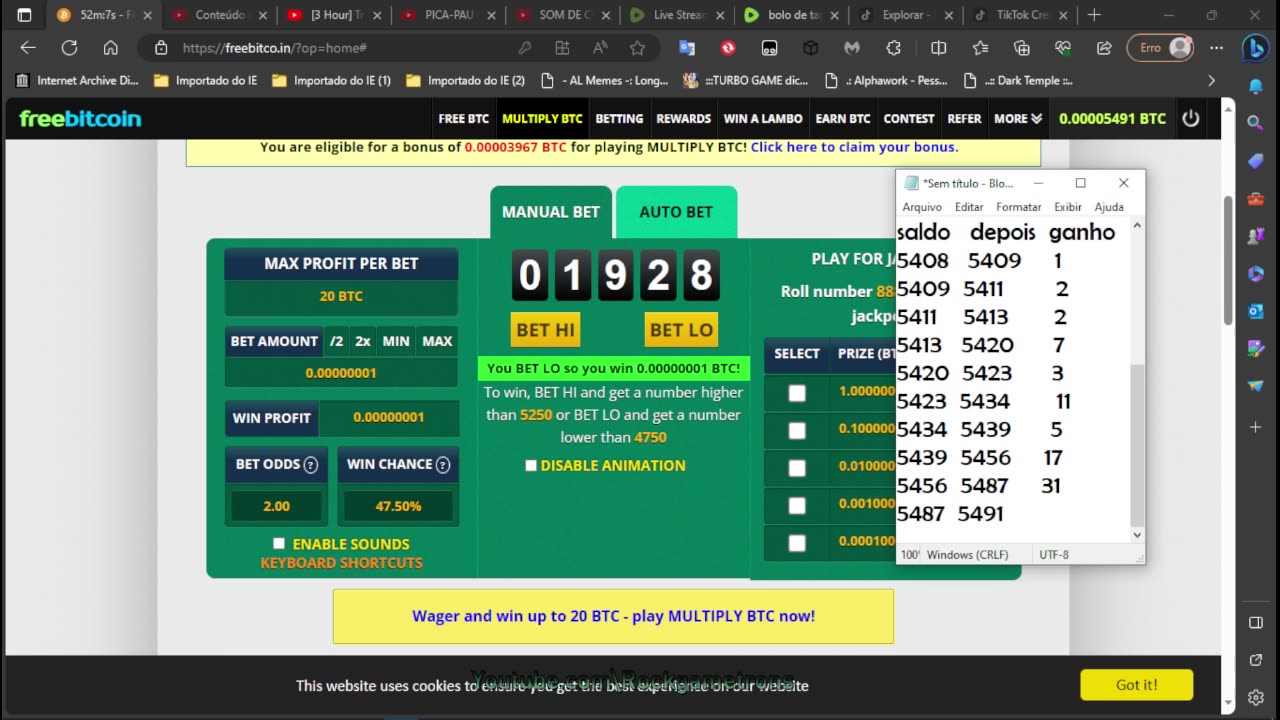Set bet amount to MIN

click(x=396, y=341)
